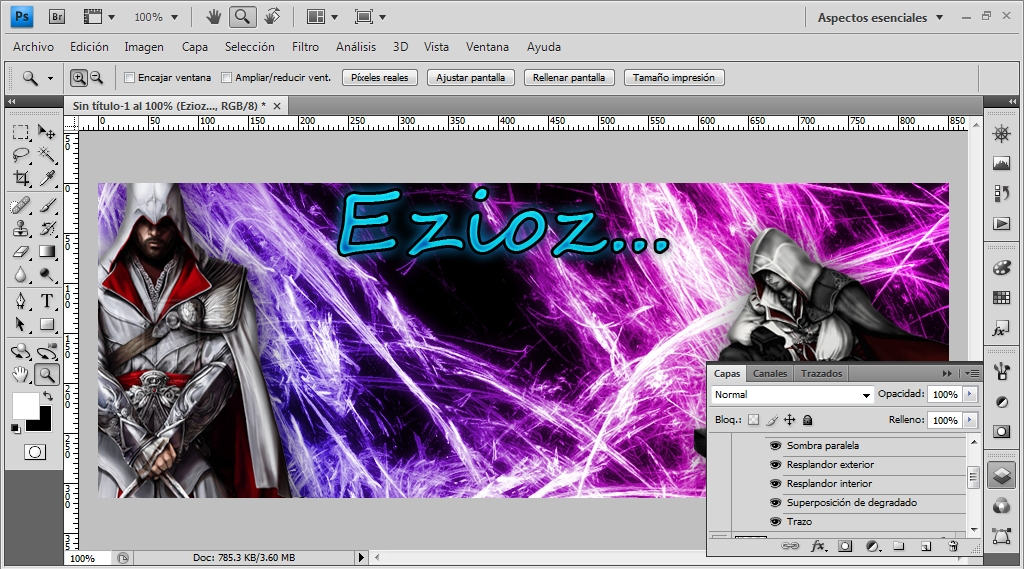Click the Add layer style fx icon
Viewport: 1024px width, 569px height.
818,546
